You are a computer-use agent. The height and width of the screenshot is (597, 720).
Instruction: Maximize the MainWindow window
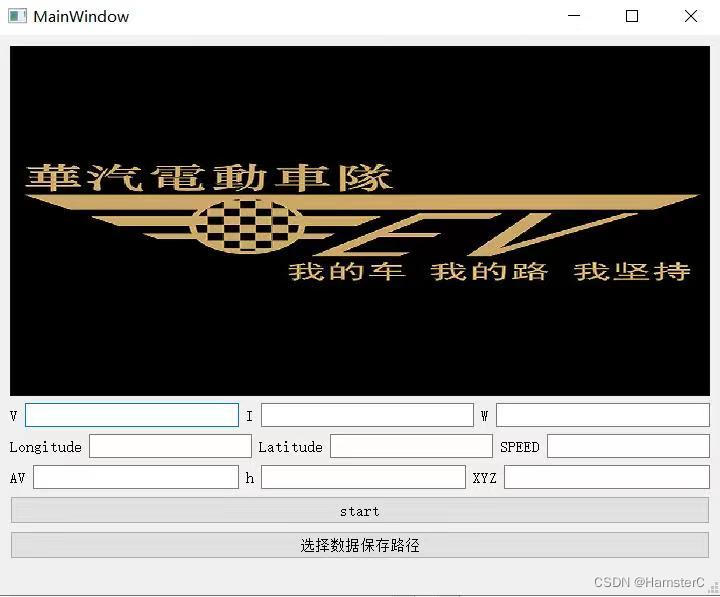point(632,16)
